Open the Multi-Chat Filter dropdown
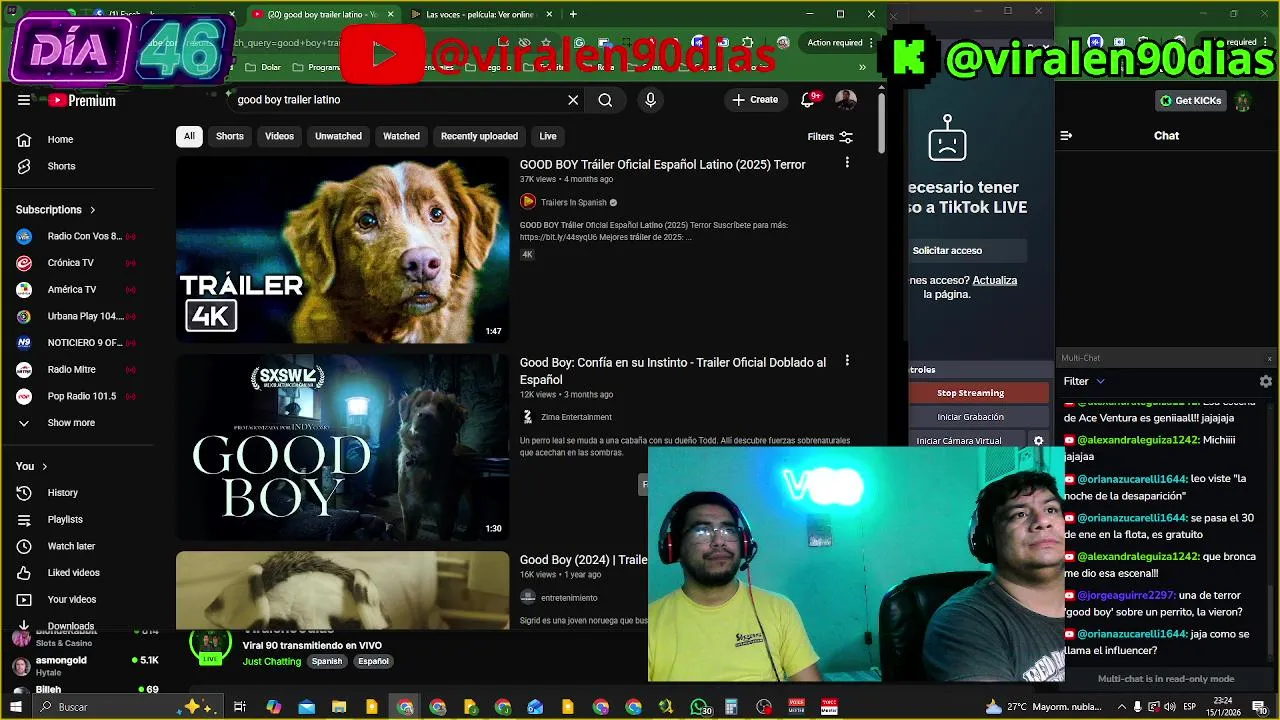Screen dimensions: 1280x720 (1084, 381)
